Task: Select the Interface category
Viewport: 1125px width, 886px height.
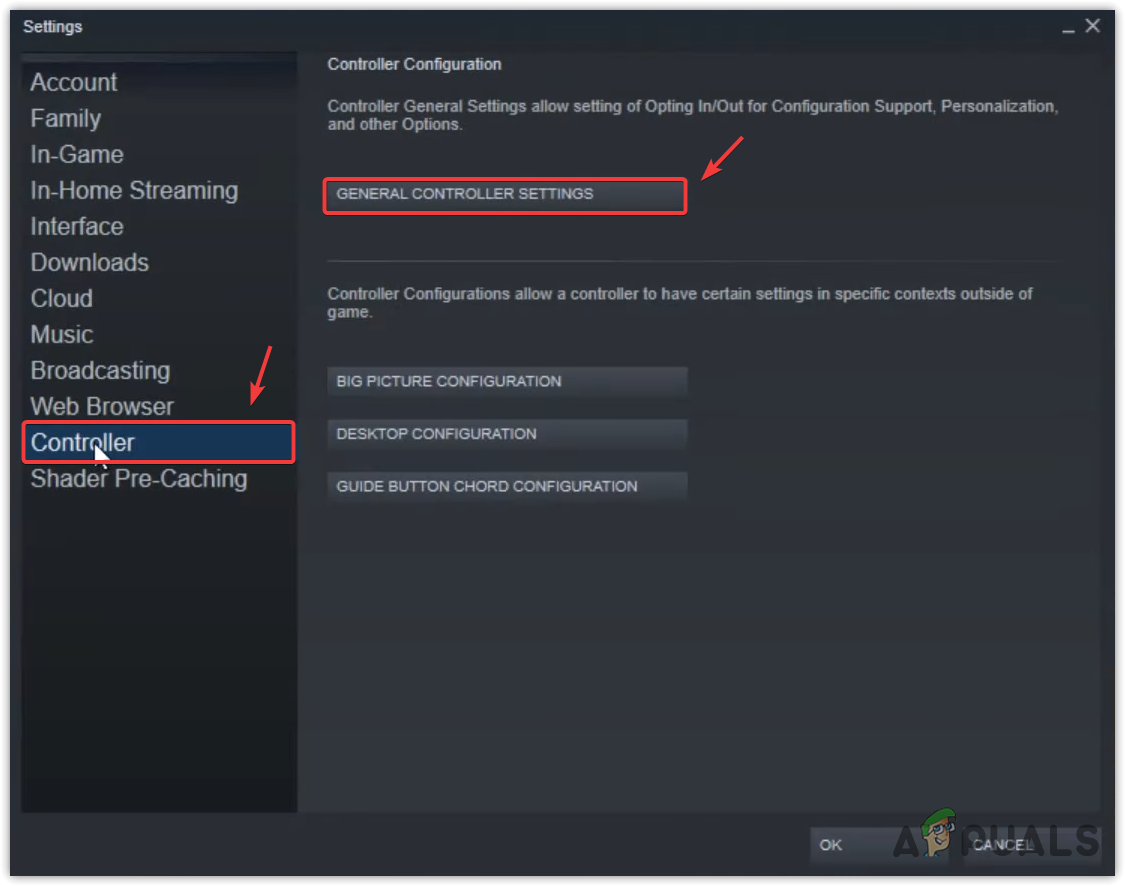Action: point(159,227)
